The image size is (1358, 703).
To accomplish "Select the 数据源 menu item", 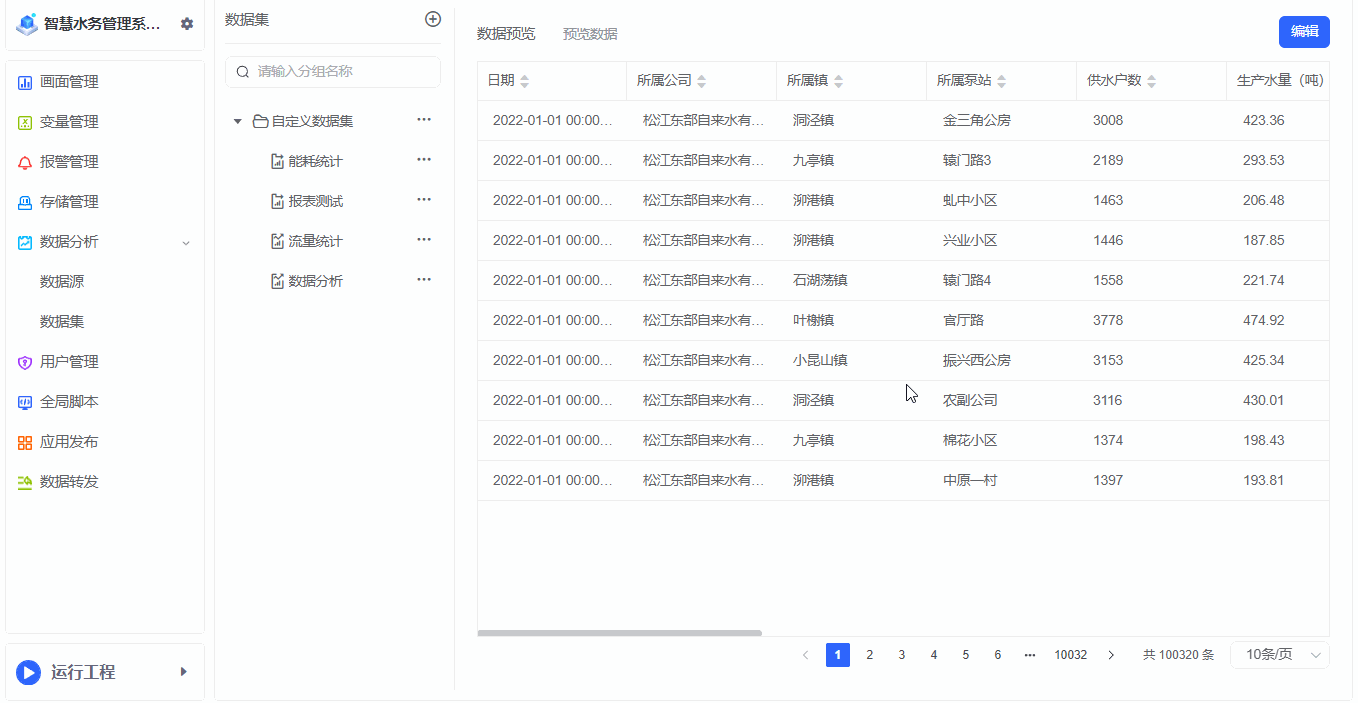I will pos(60,281).
